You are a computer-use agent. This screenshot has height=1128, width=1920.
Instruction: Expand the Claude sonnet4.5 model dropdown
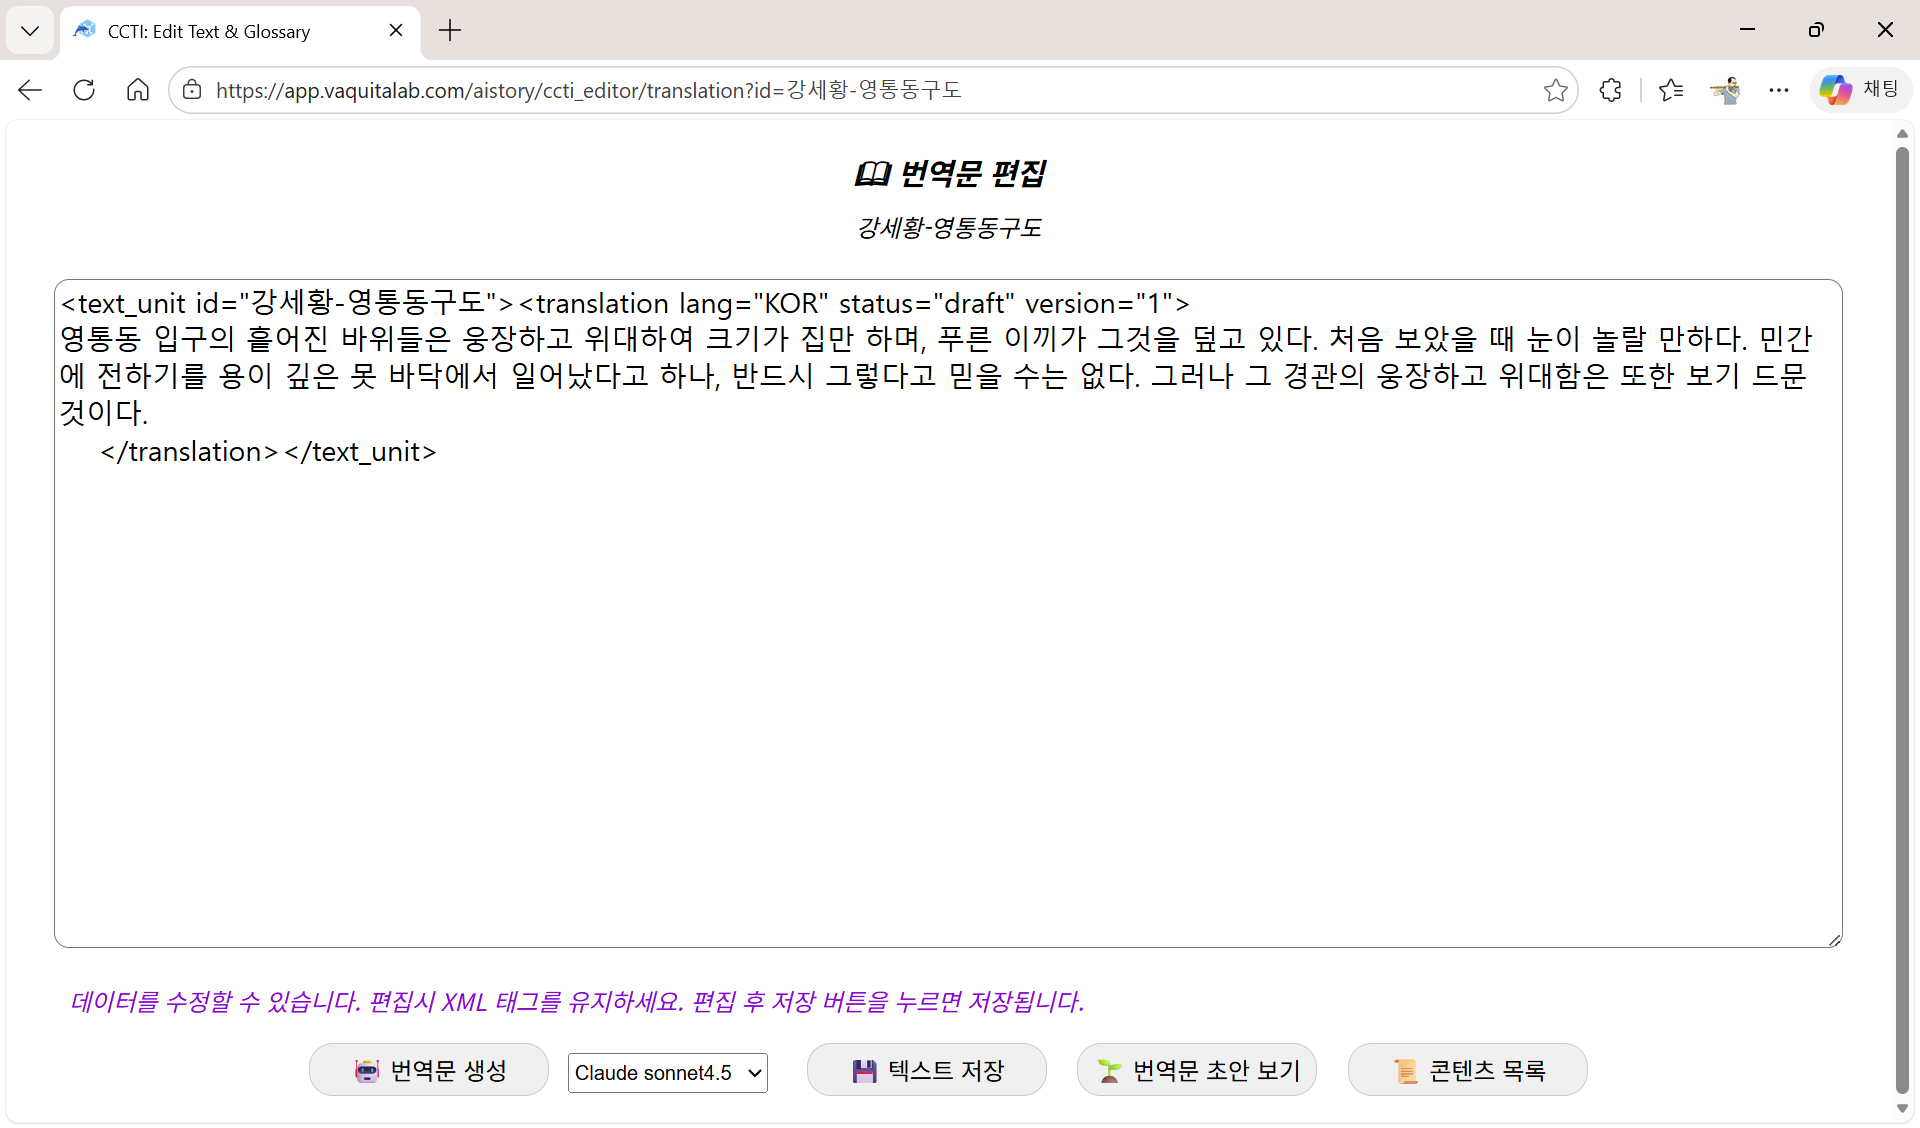[667, 1073]
